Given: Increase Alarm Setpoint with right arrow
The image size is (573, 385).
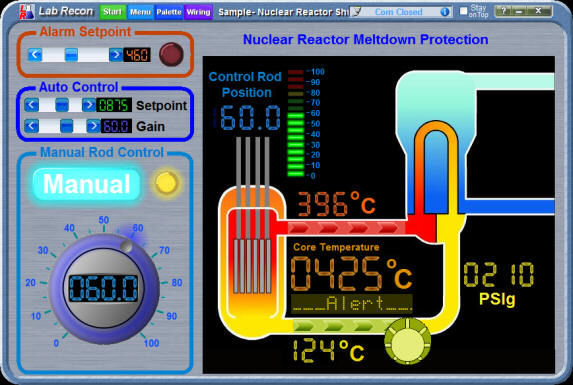Looking at the screenshot, I should [116, 55].
